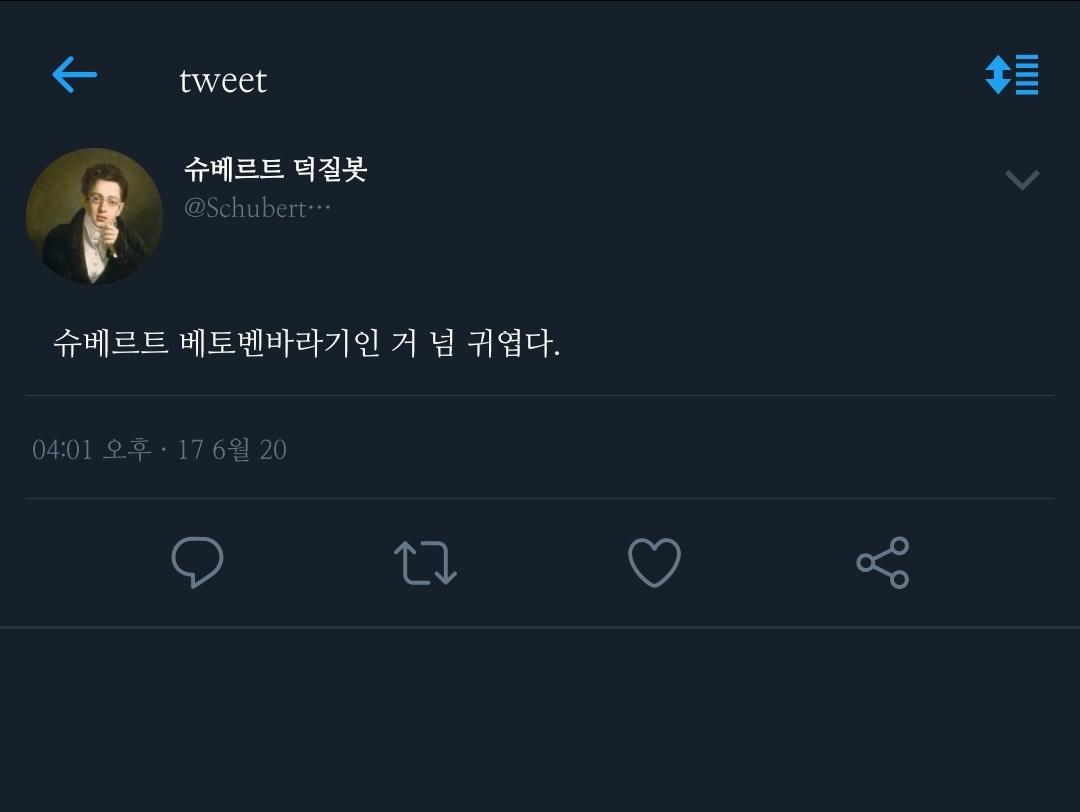Click the 04:01 오후 time stamp
The width and height of the screenshot is (1080, 812).
92,450
